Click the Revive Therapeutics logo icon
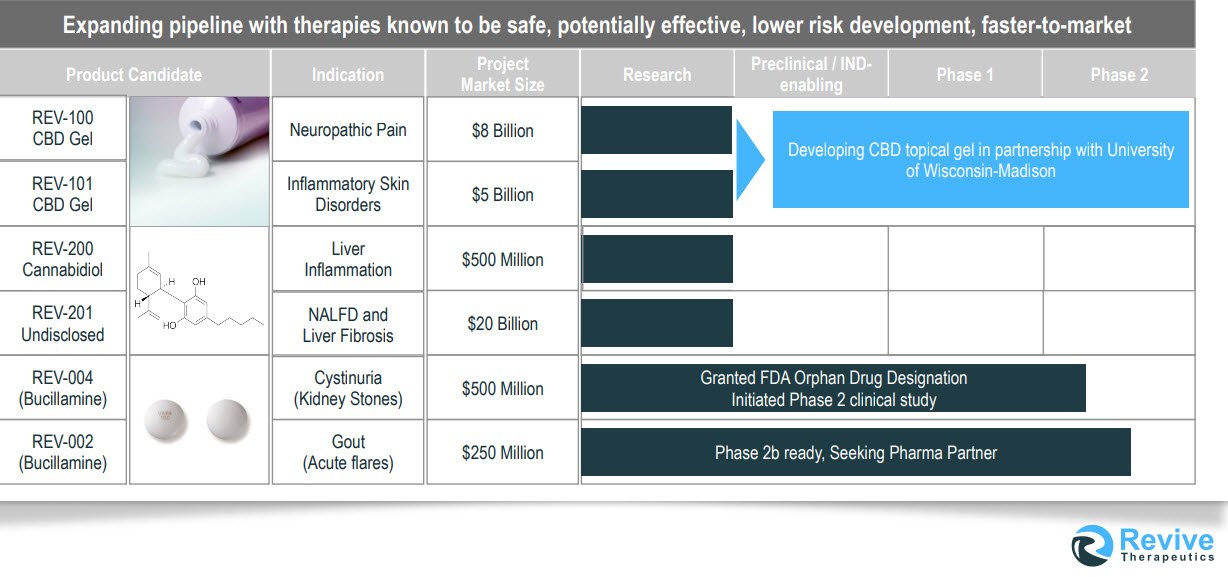Viewport: 1228px width, 577px height. (1091, 545)
